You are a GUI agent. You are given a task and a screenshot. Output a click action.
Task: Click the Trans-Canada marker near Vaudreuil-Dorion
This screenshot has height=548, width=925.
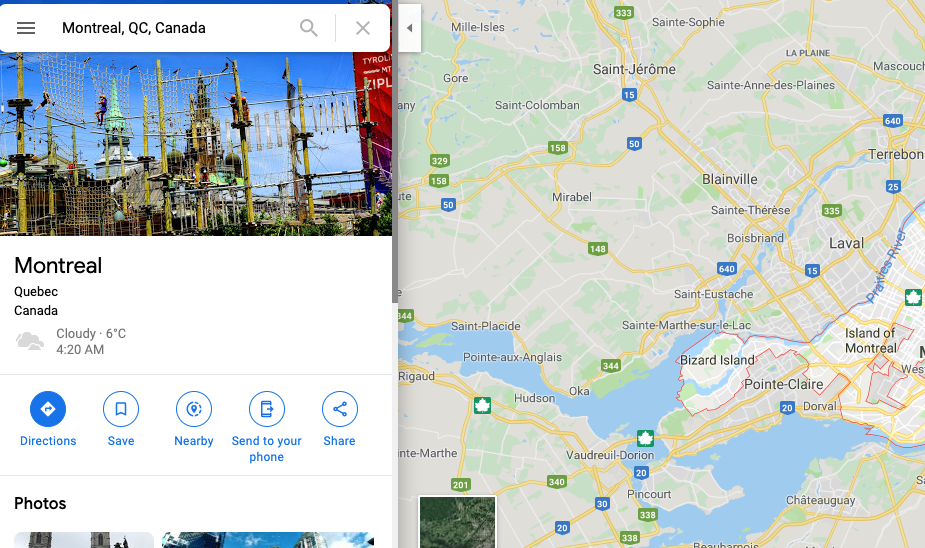(645, 438)
